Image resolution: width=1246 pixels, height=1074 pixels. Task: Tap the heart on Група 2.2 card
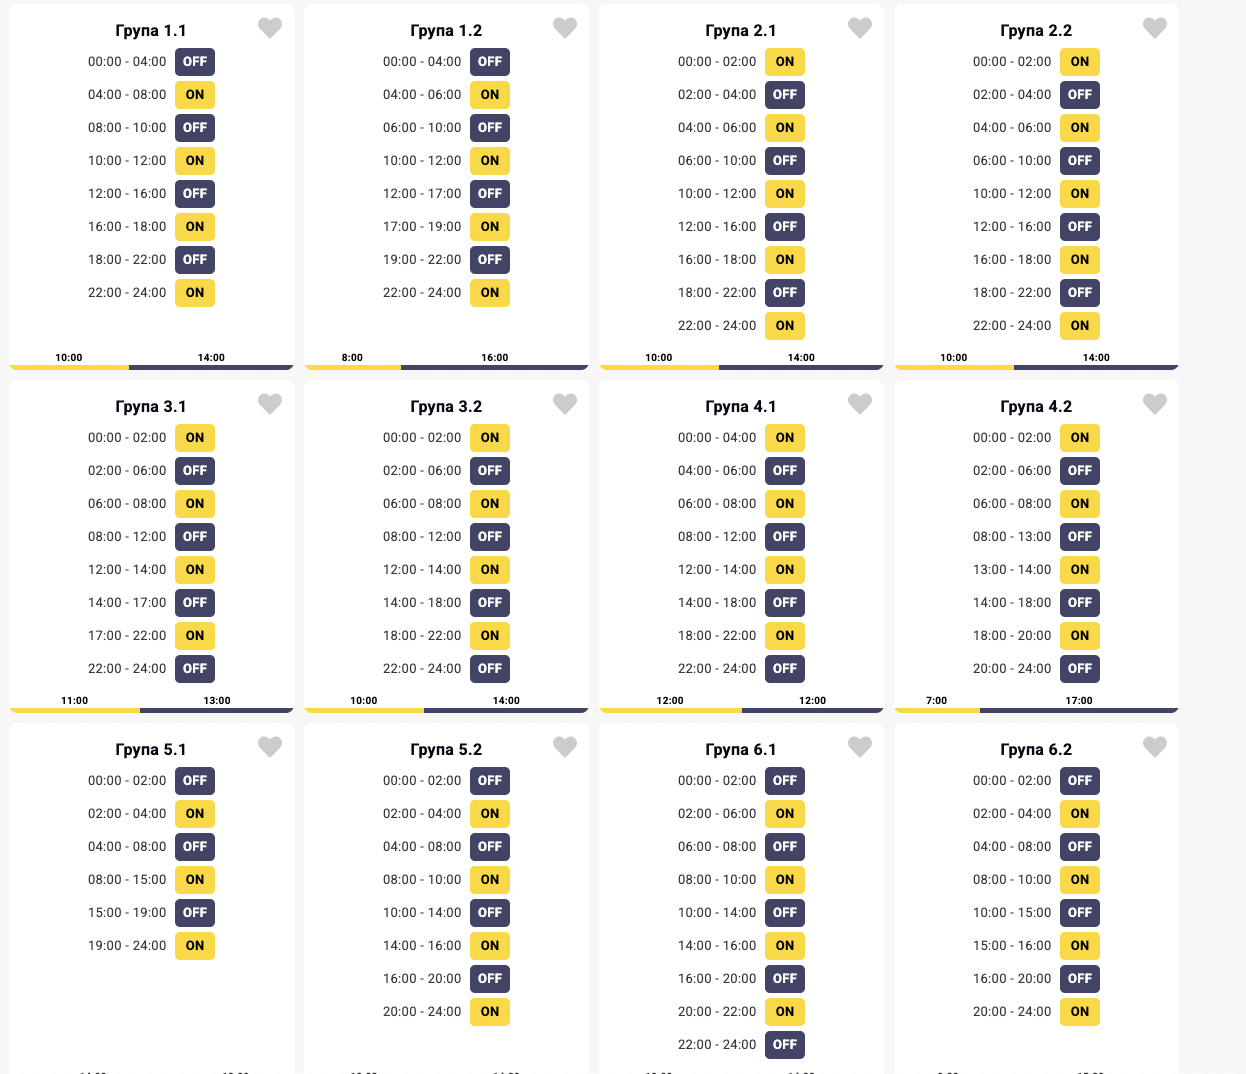coord(1155,28)
